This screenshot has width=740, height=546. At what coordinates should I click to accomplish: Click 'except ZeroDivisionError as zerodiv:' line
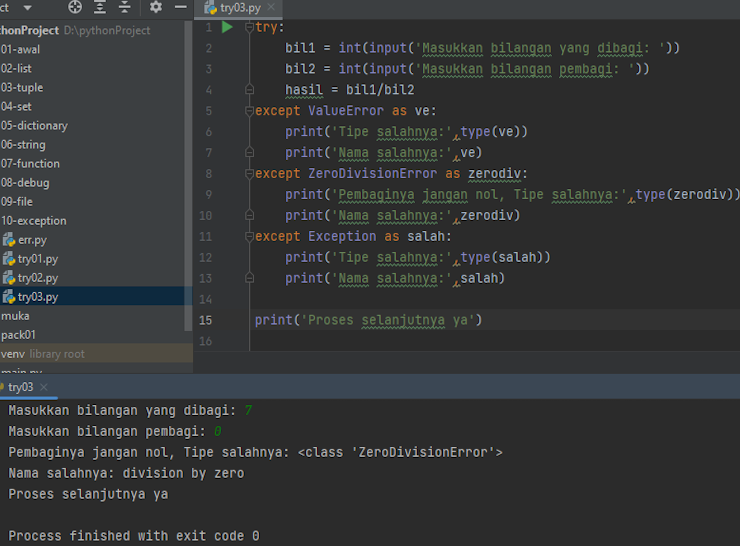pos(391,174)
